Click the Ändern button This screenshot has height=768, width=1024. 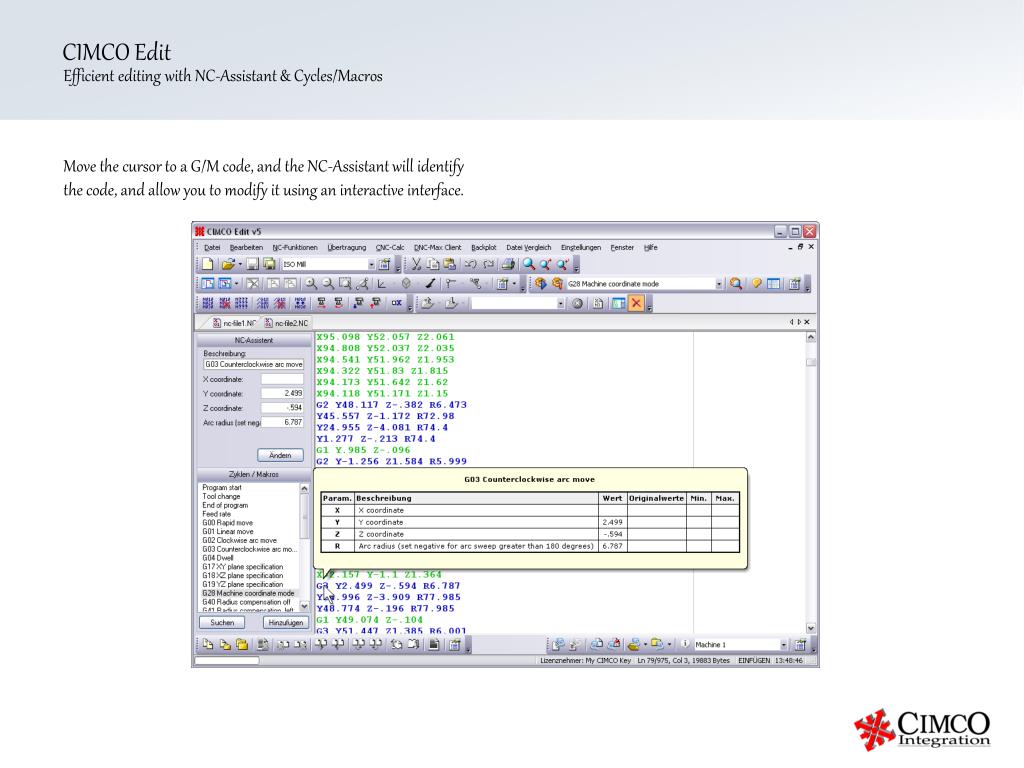pyautogui.click(x=280, y=455)
